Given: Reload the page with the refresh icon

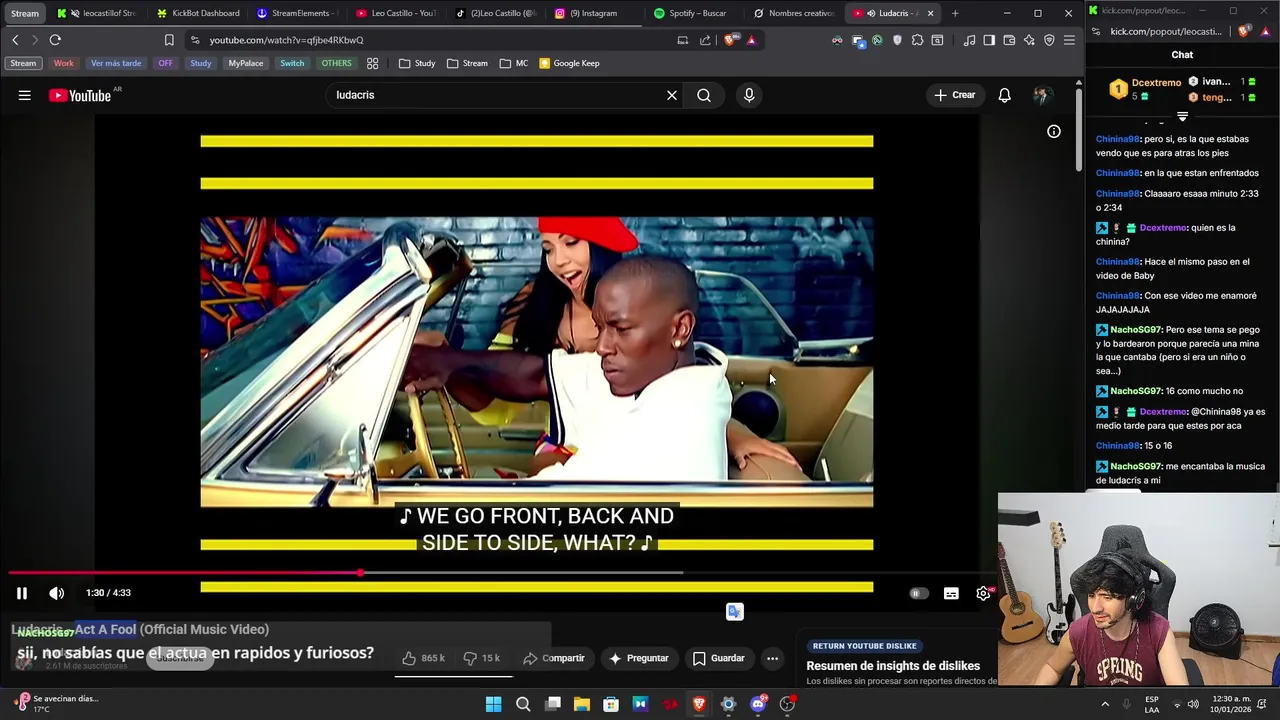Looking at the screenshot, I should [55, 40].
